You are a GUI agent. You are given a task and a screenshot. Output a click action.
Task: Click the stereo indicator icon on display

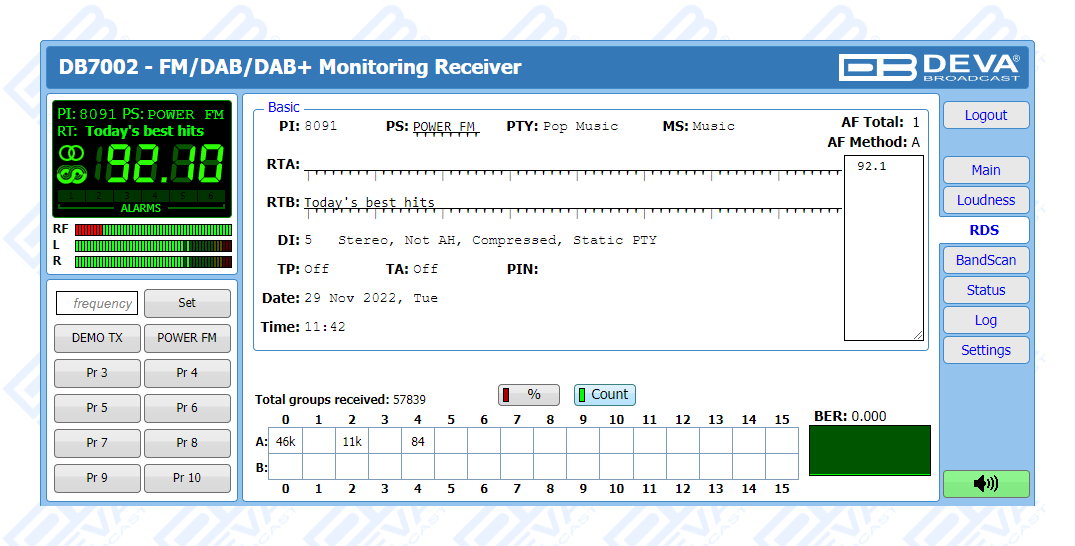point(72,153)
